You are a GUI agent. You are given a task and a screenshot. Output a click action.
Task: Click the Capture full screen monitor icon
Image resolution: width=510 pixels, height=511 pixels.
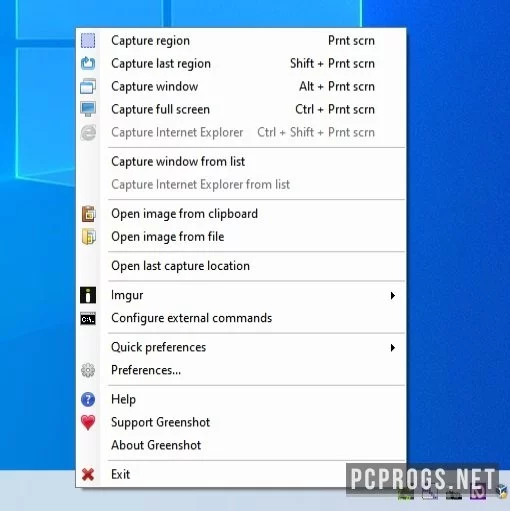click(x=88, y=109)
